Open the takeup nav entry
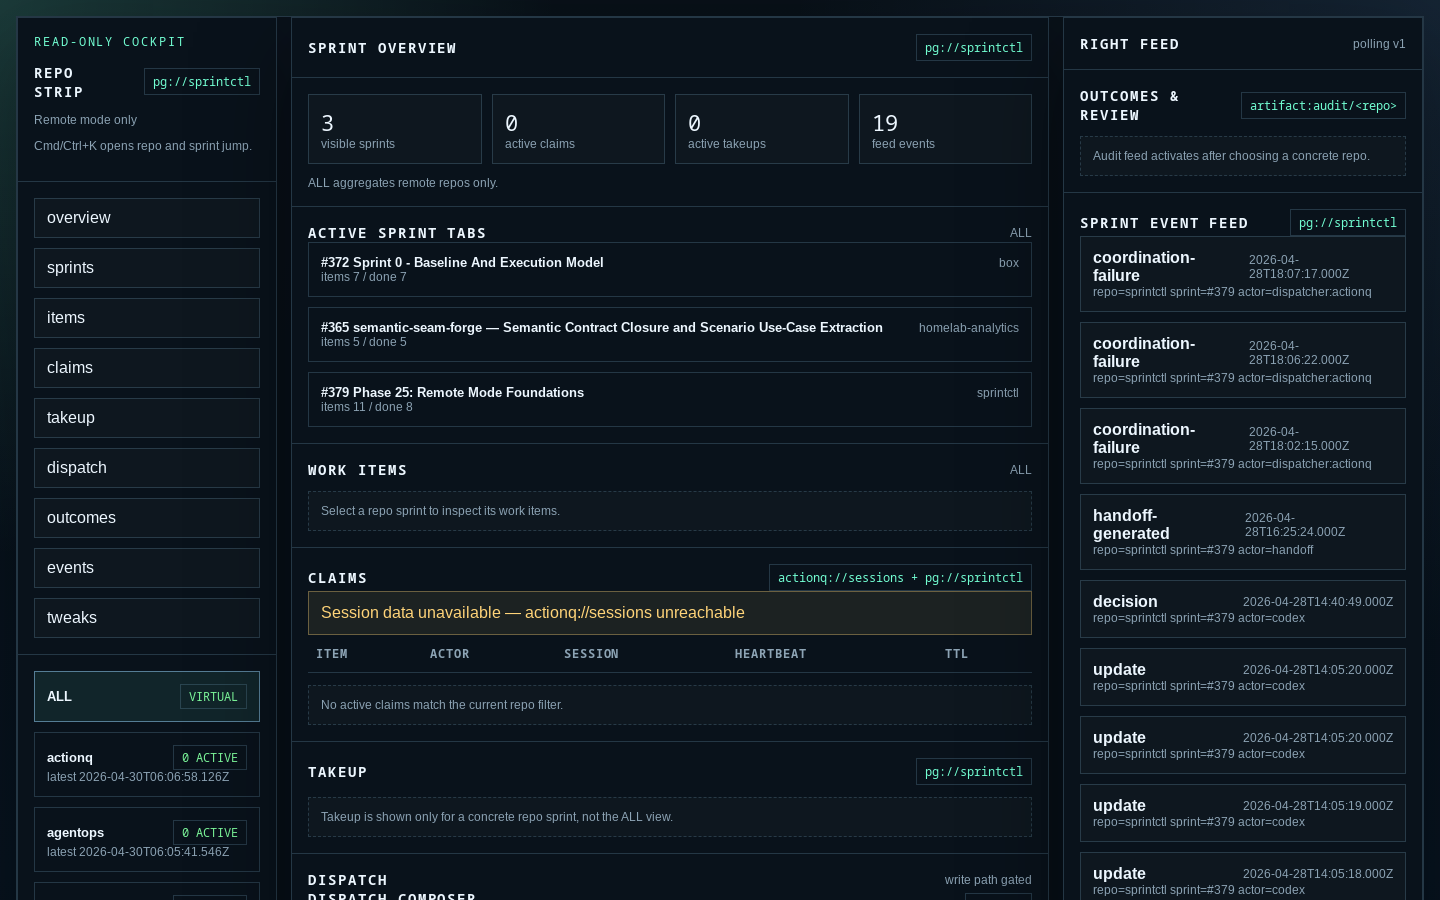 click(147, 418)
